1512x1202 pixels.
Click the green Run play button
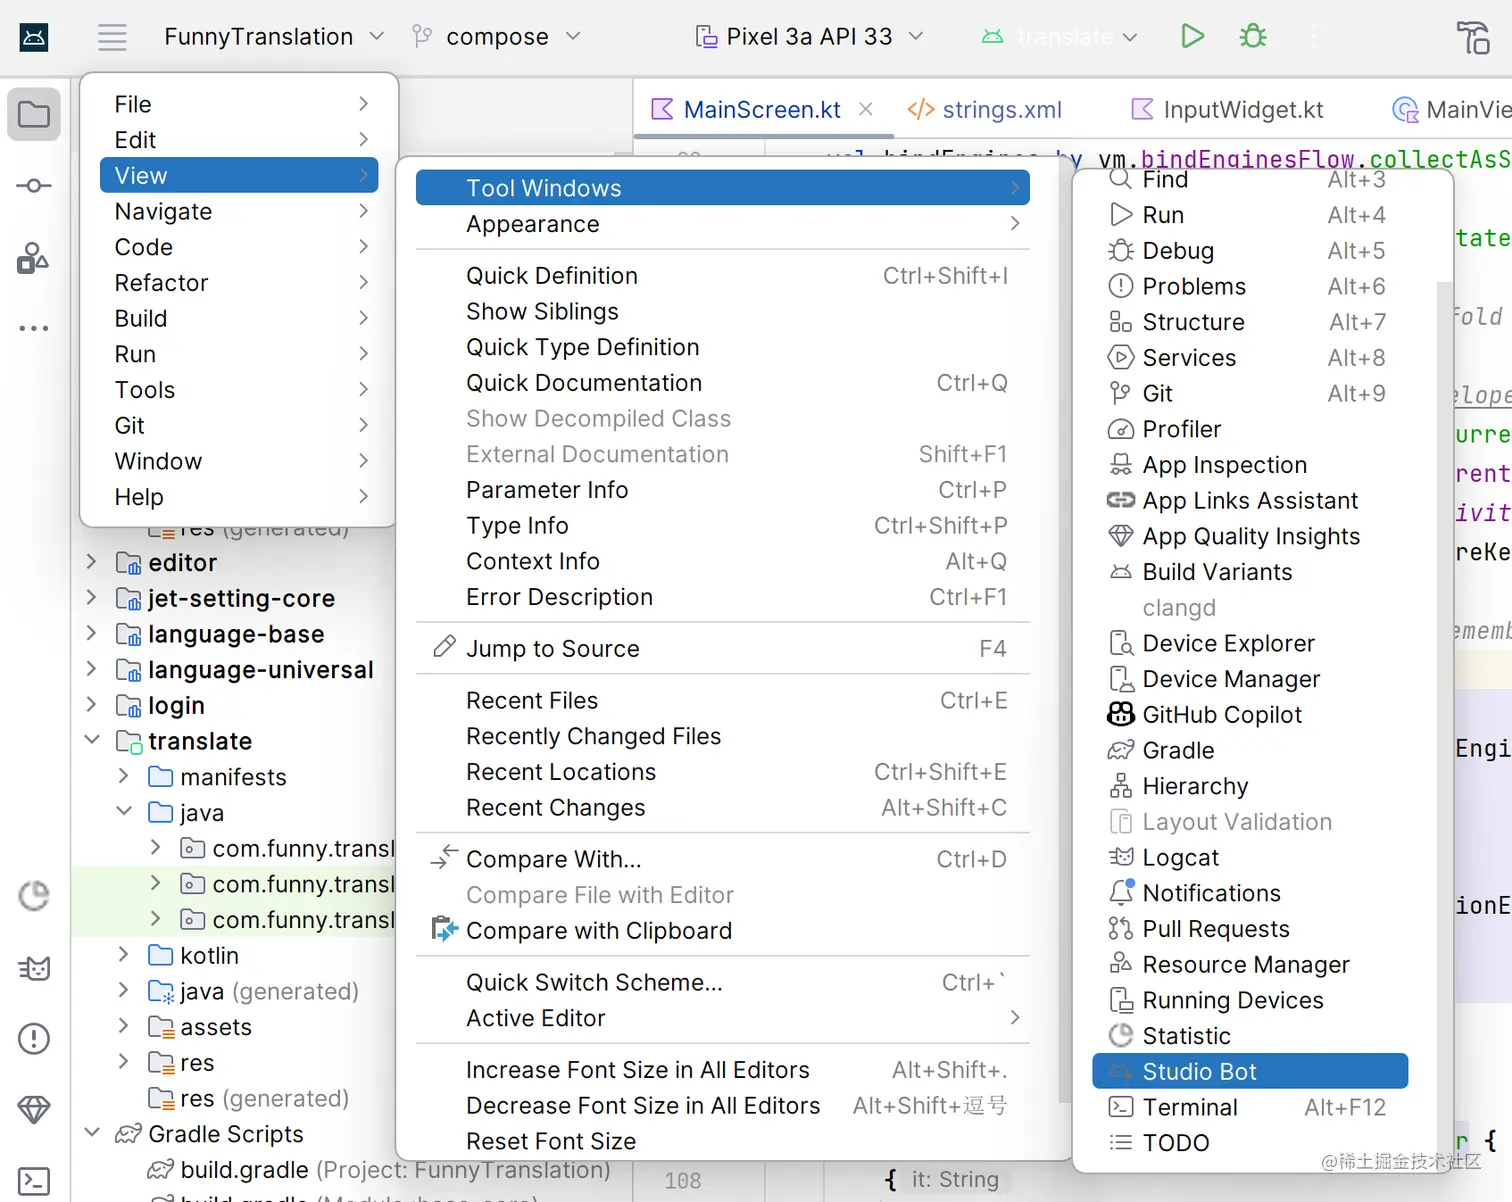pos(1192,37)
